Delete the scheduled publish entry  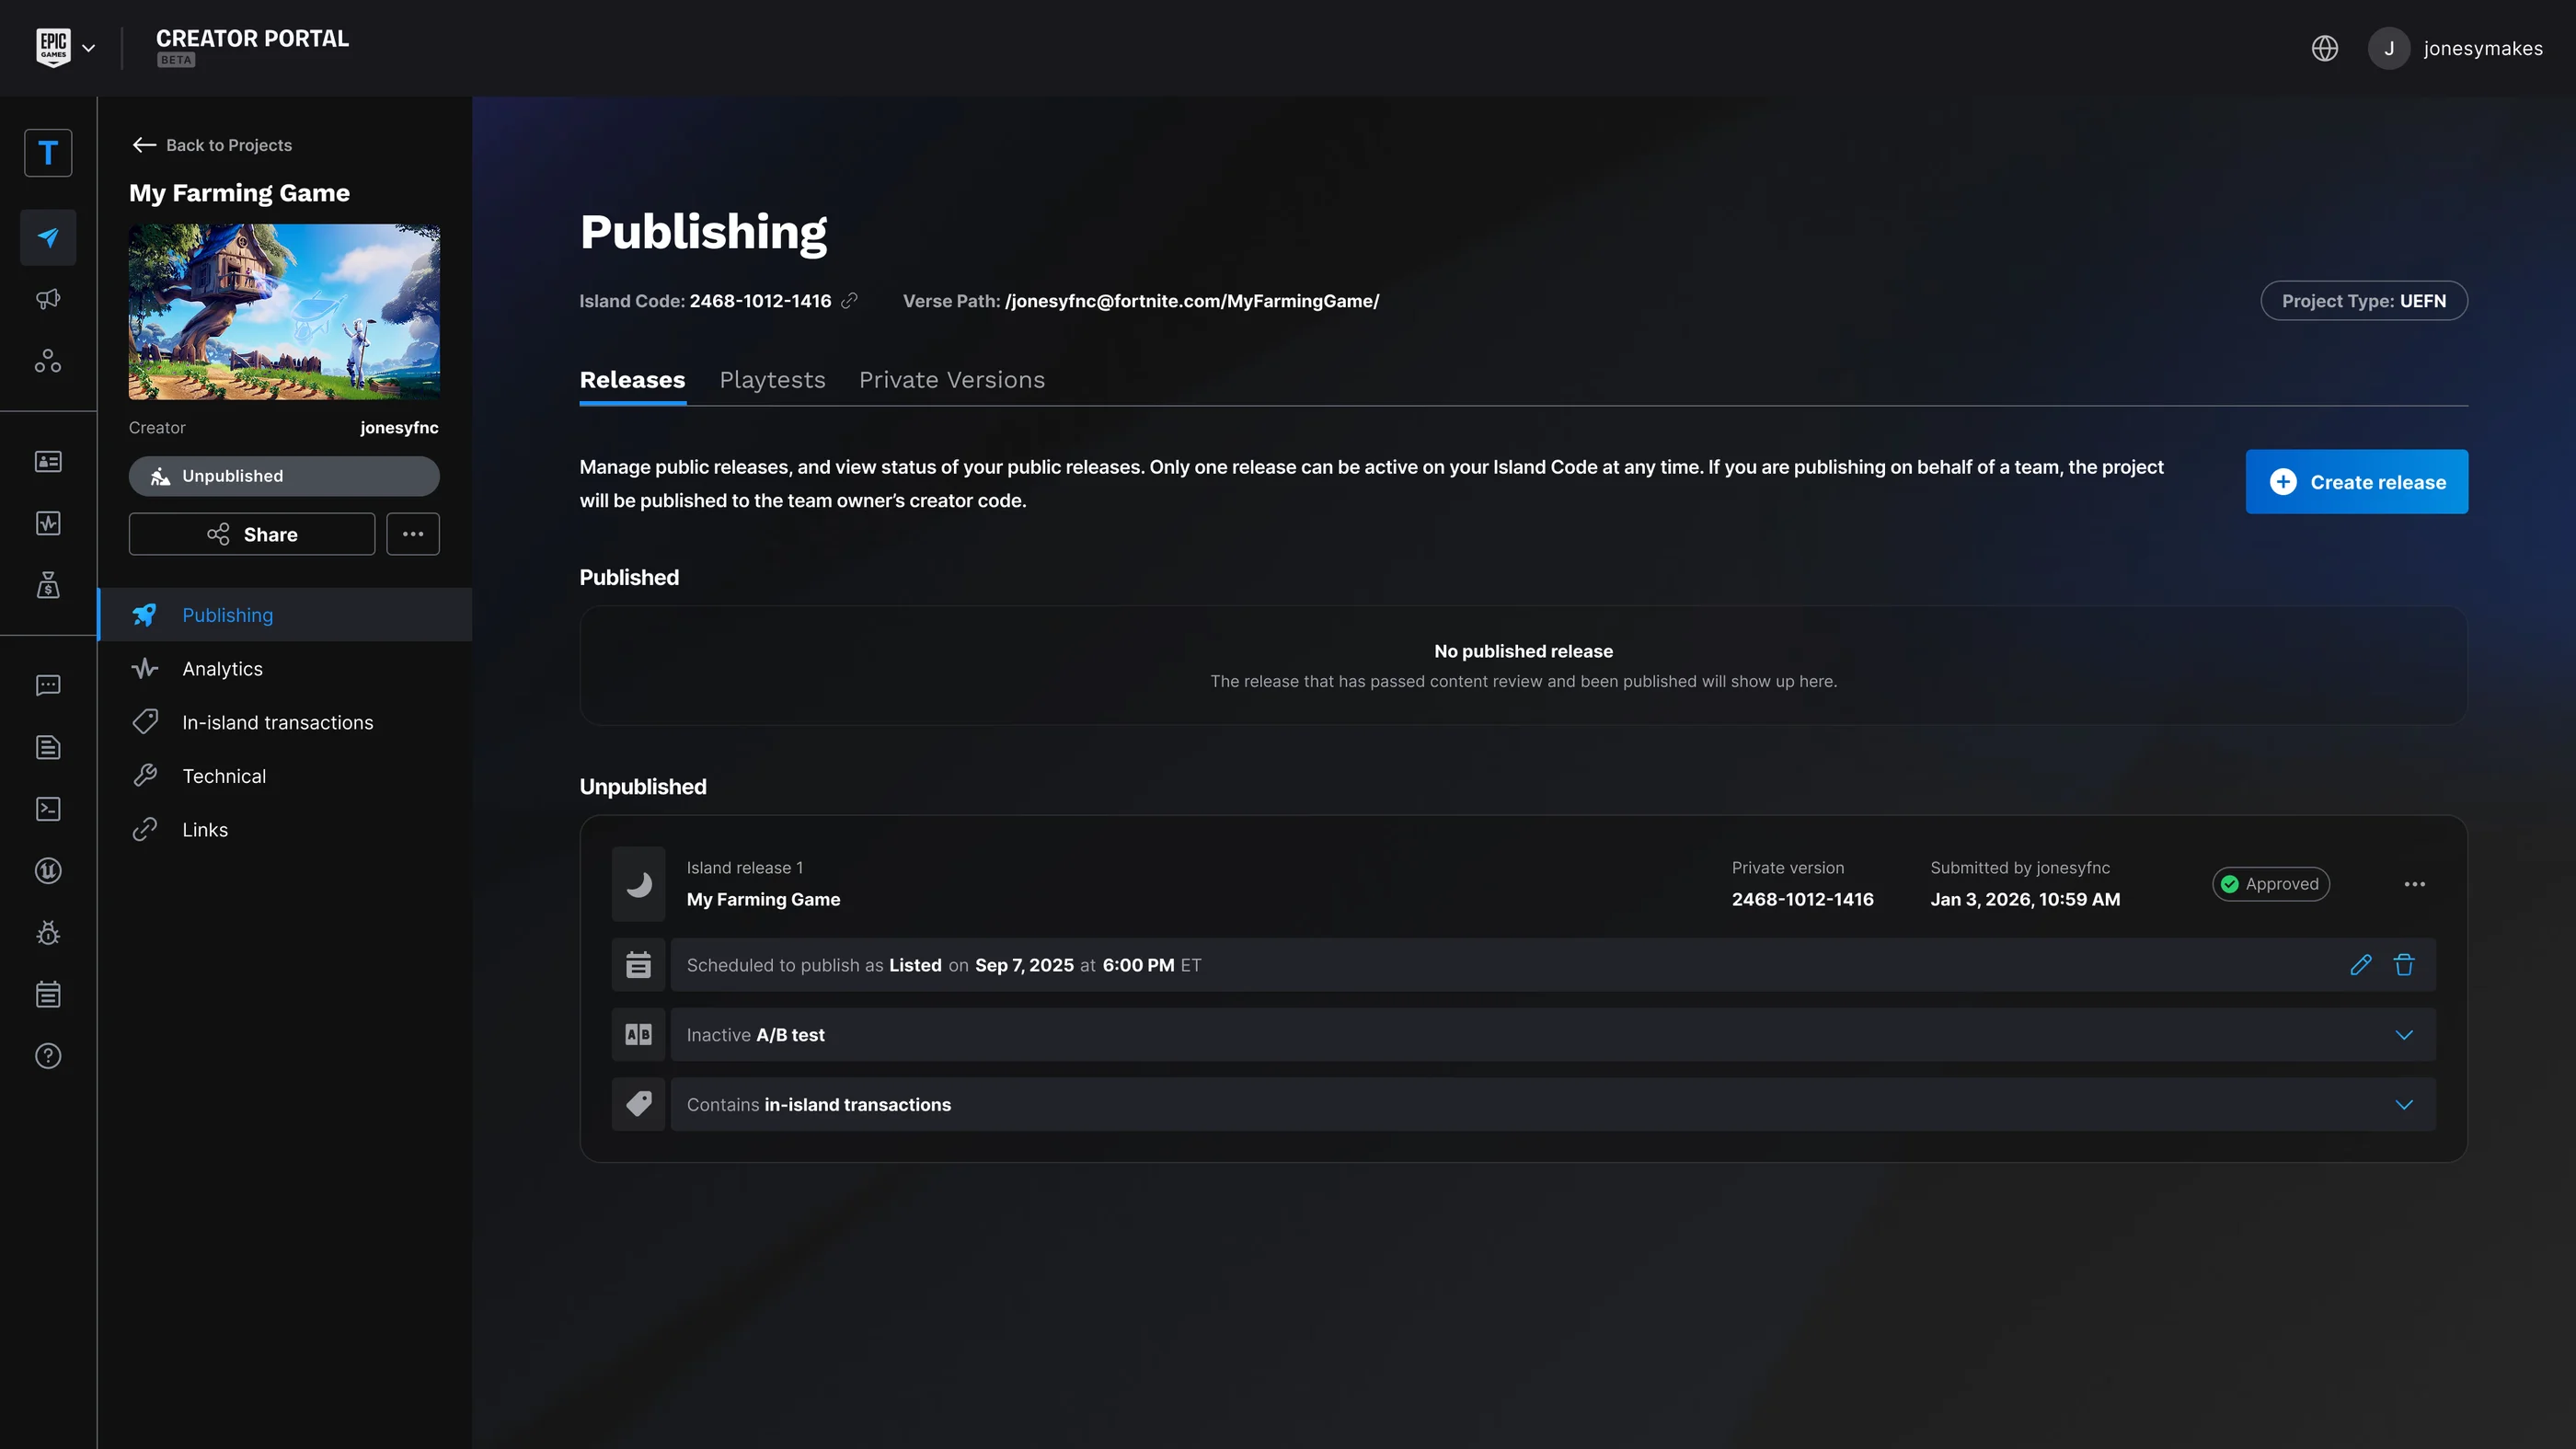point(2404,965)
